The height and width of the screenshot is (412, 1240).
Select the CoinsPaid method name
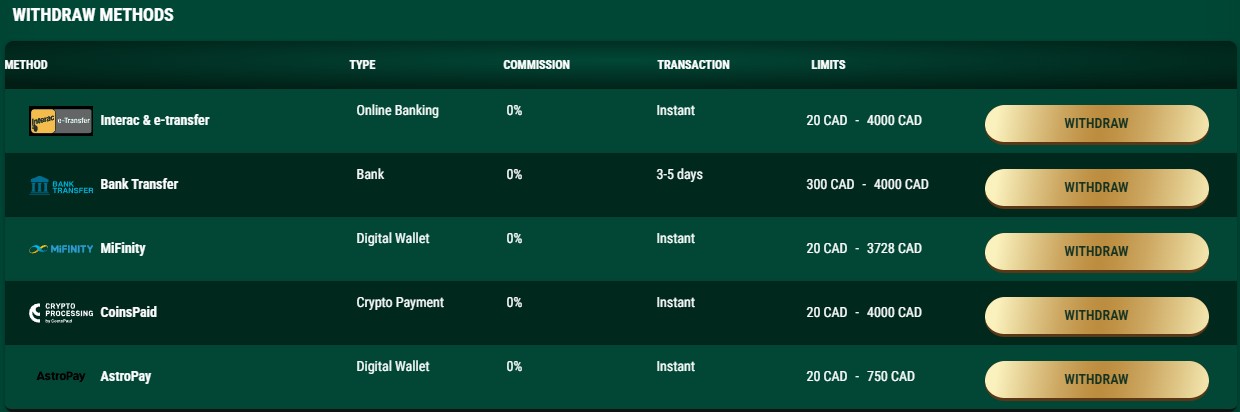(x=129, y=313)
